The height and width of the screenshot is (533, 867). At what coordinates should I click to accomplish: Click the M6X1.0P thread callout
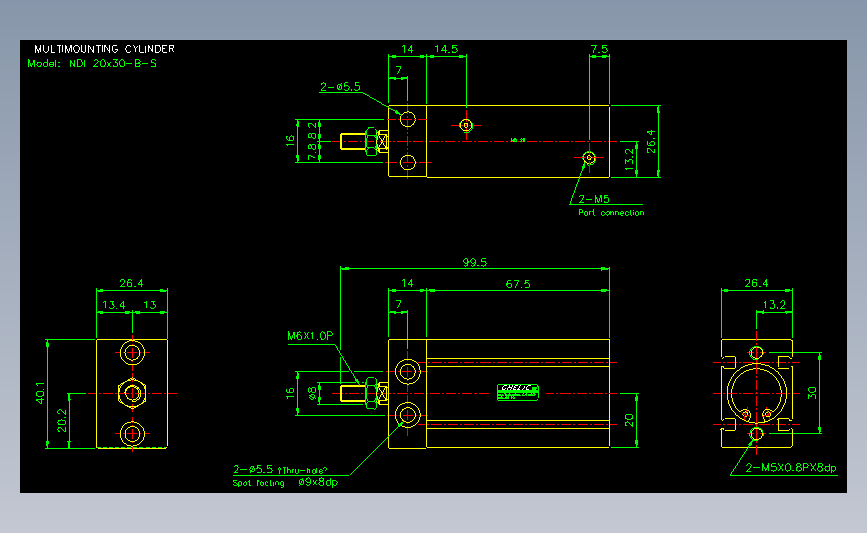tap(310, 336)
